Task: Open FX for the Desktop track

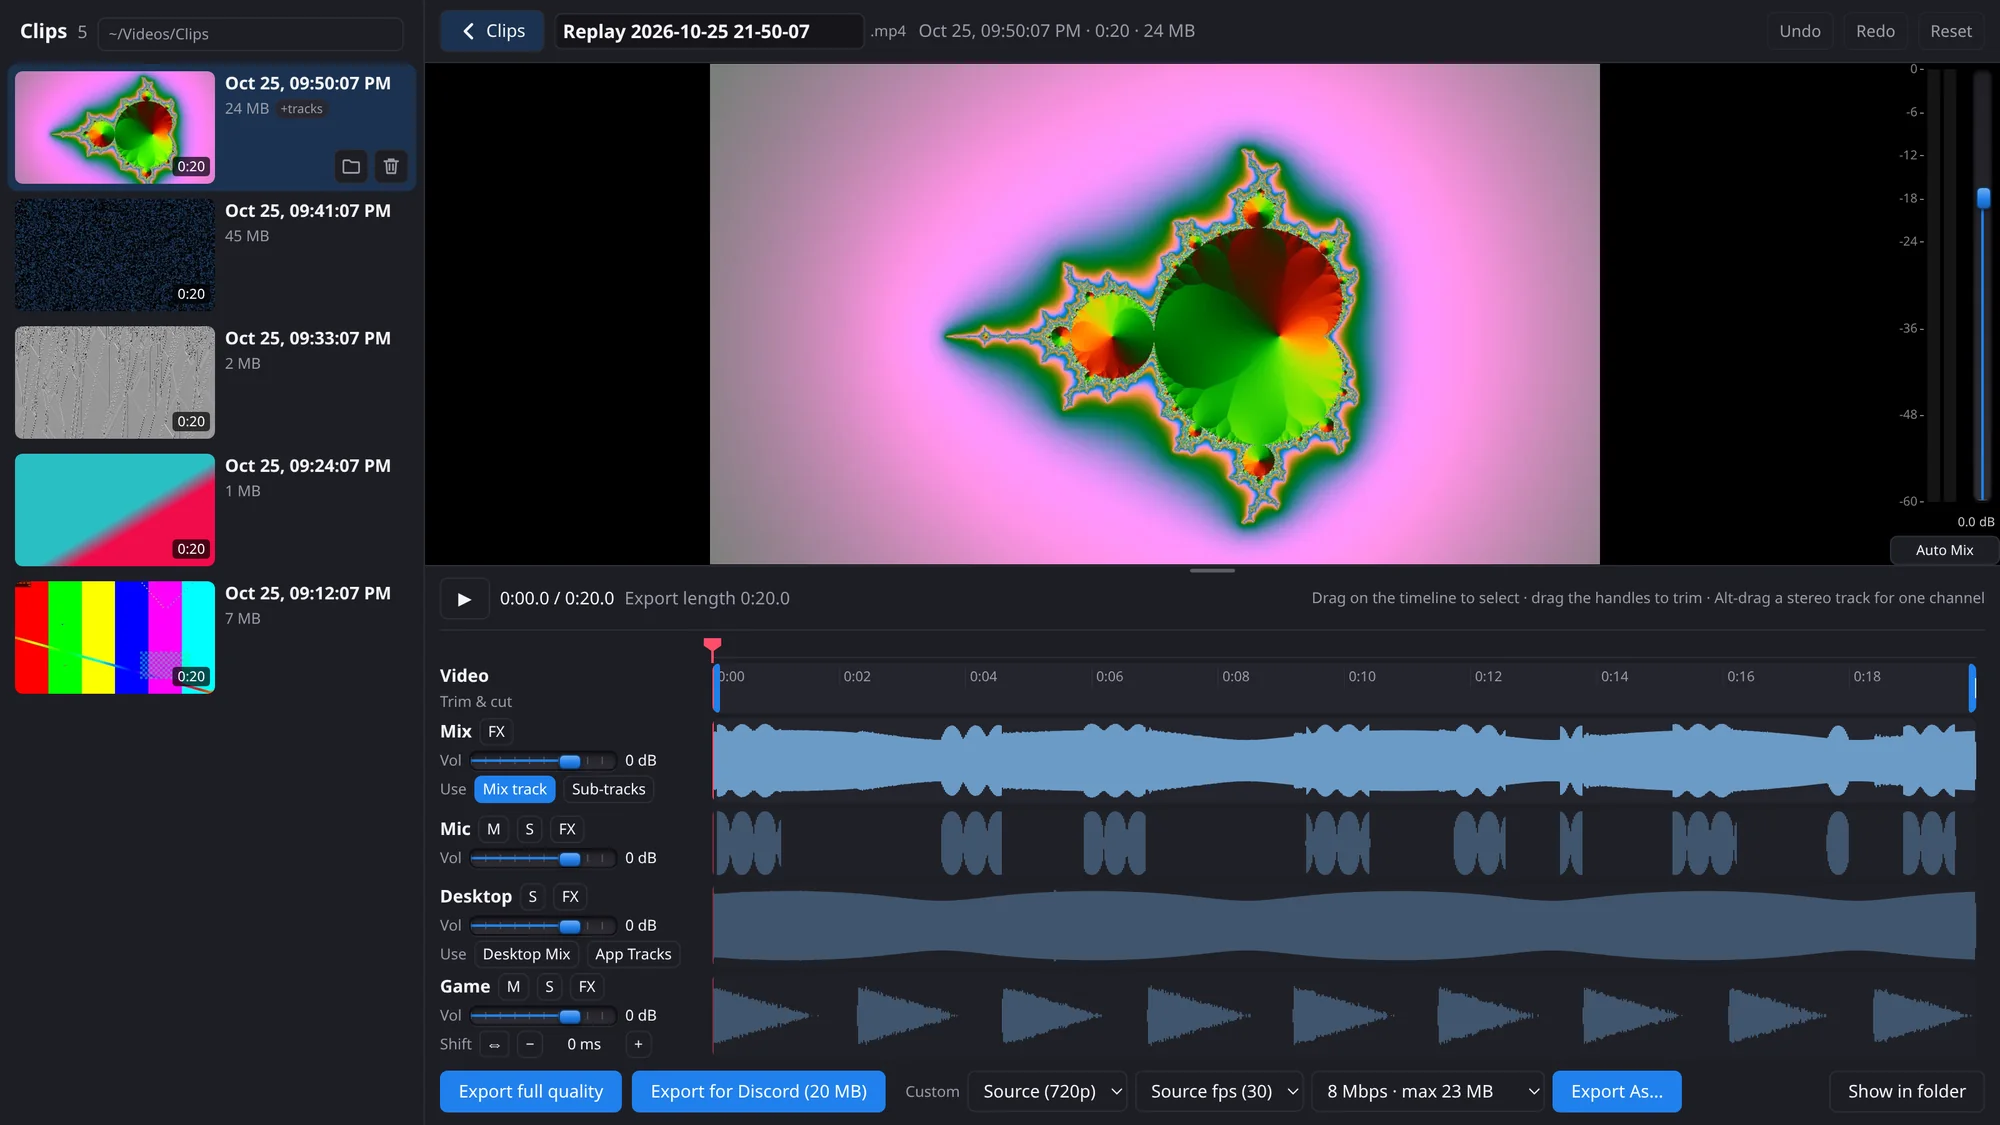Action: (570, 897)
